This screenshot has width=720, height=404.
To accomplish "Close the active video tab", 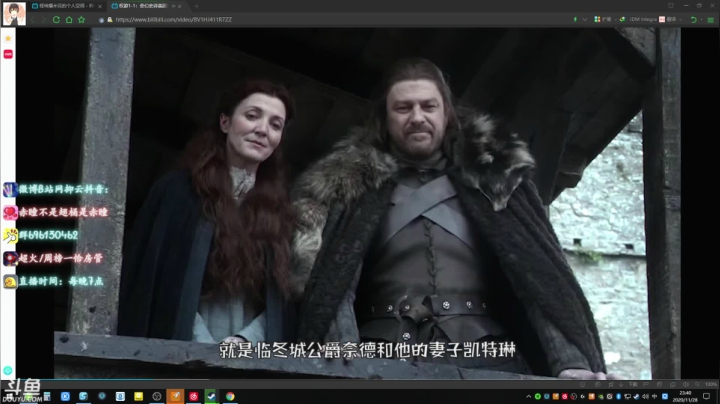I will pyautogui.click(x=180, y=6).
